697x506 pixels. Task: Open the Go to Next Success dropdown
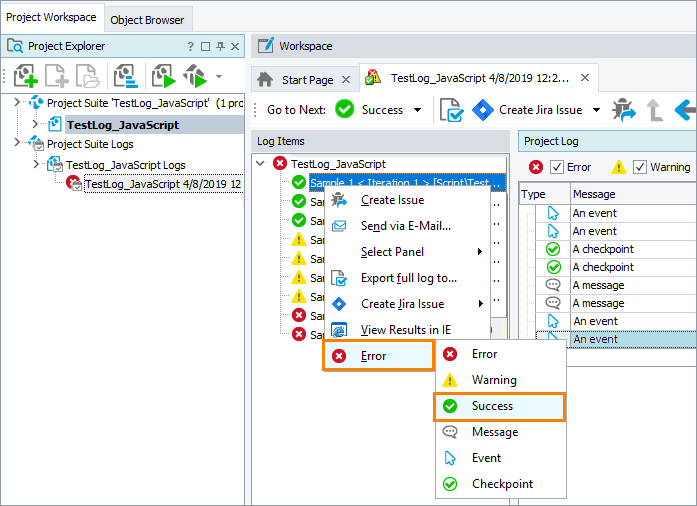417,110
